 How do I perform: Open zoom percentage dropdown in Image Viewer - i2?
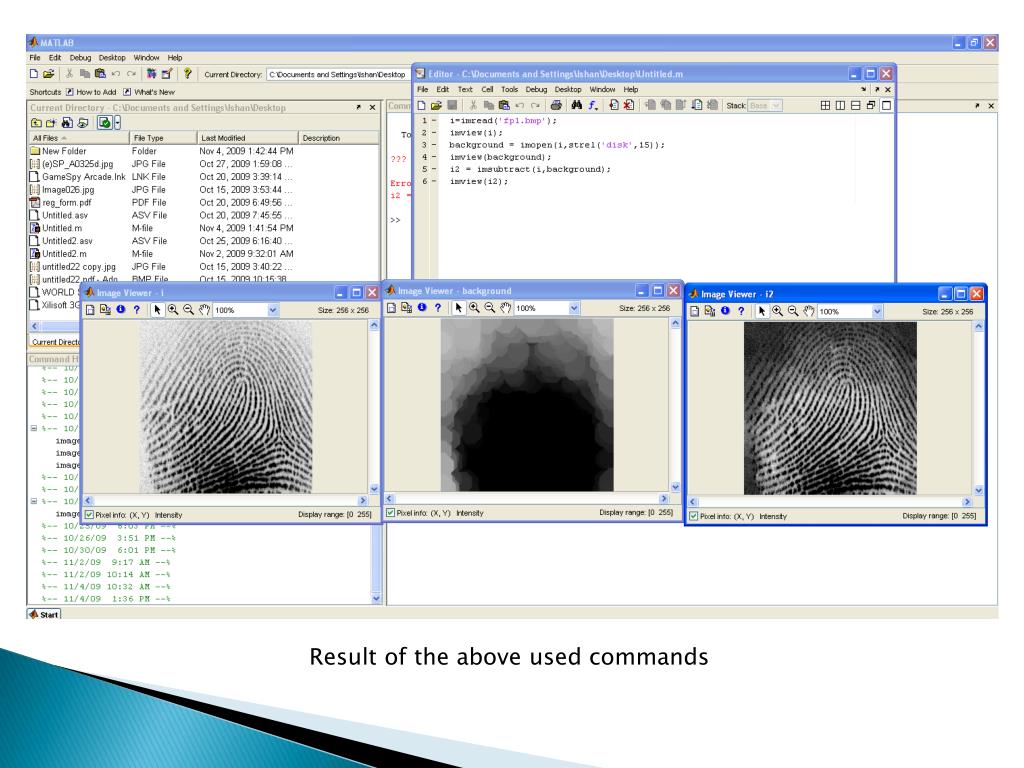pos(877,312)
